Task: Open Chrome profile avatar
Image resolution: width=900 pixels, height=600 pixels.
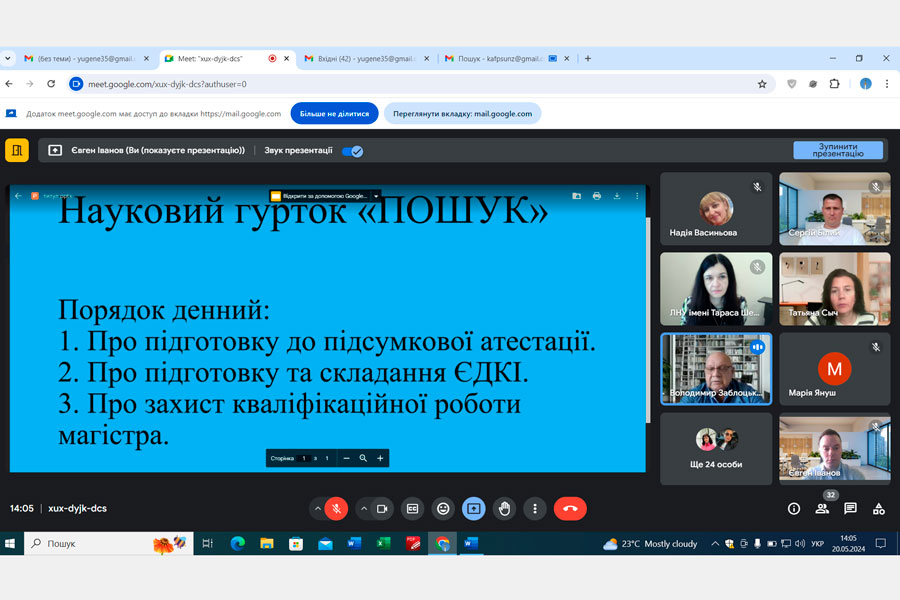Action: 866,84
